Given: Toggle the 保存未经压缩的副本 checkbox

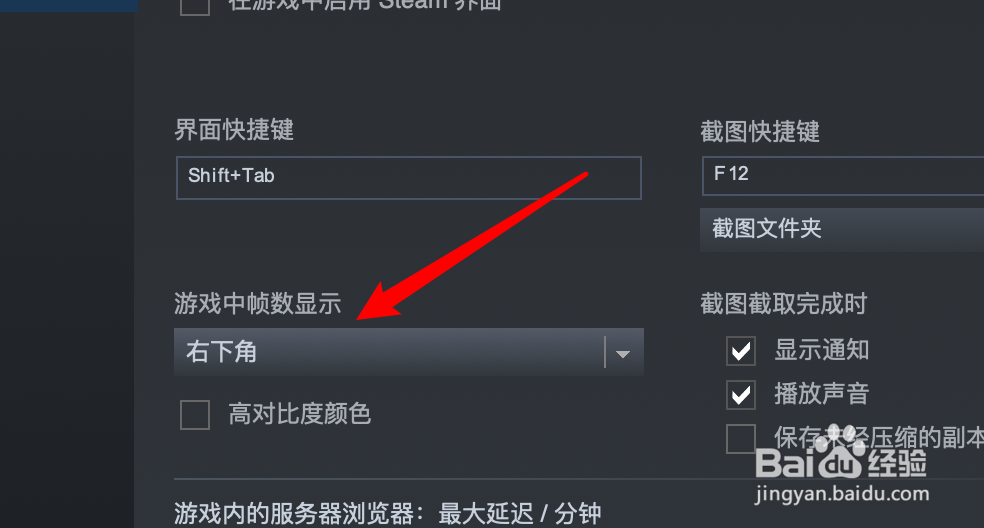Looking at the screenshot, I should coord(741,438).
